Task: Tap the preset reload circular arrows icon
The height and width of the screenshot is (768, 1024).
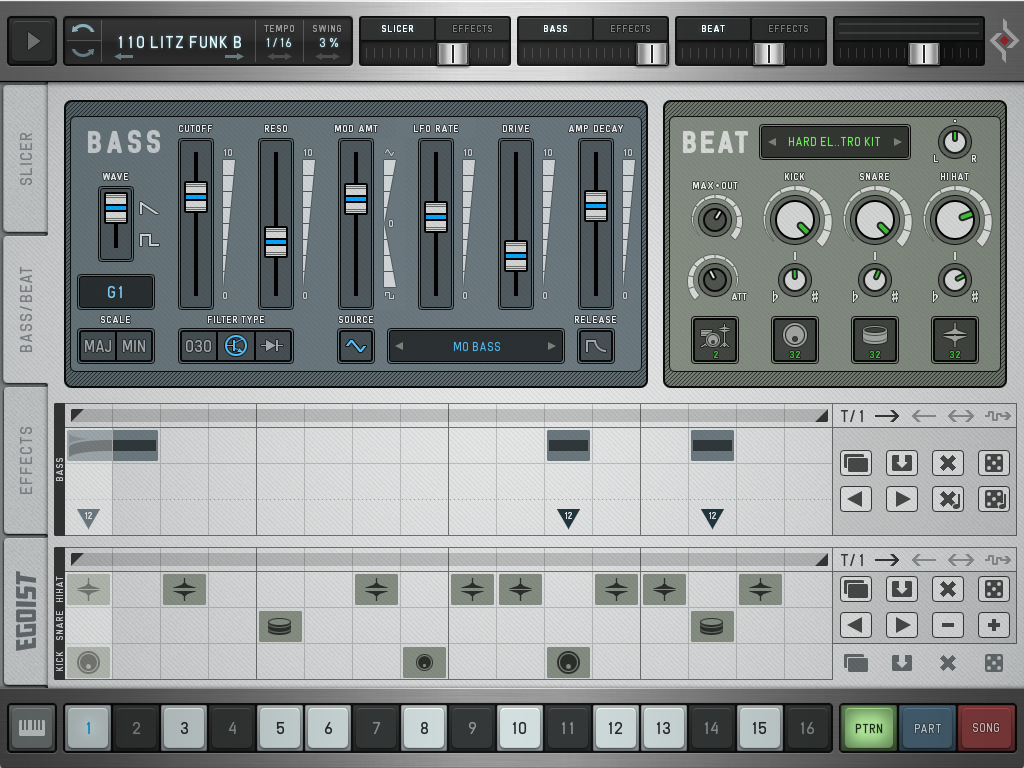Action: tap(83, 40)
